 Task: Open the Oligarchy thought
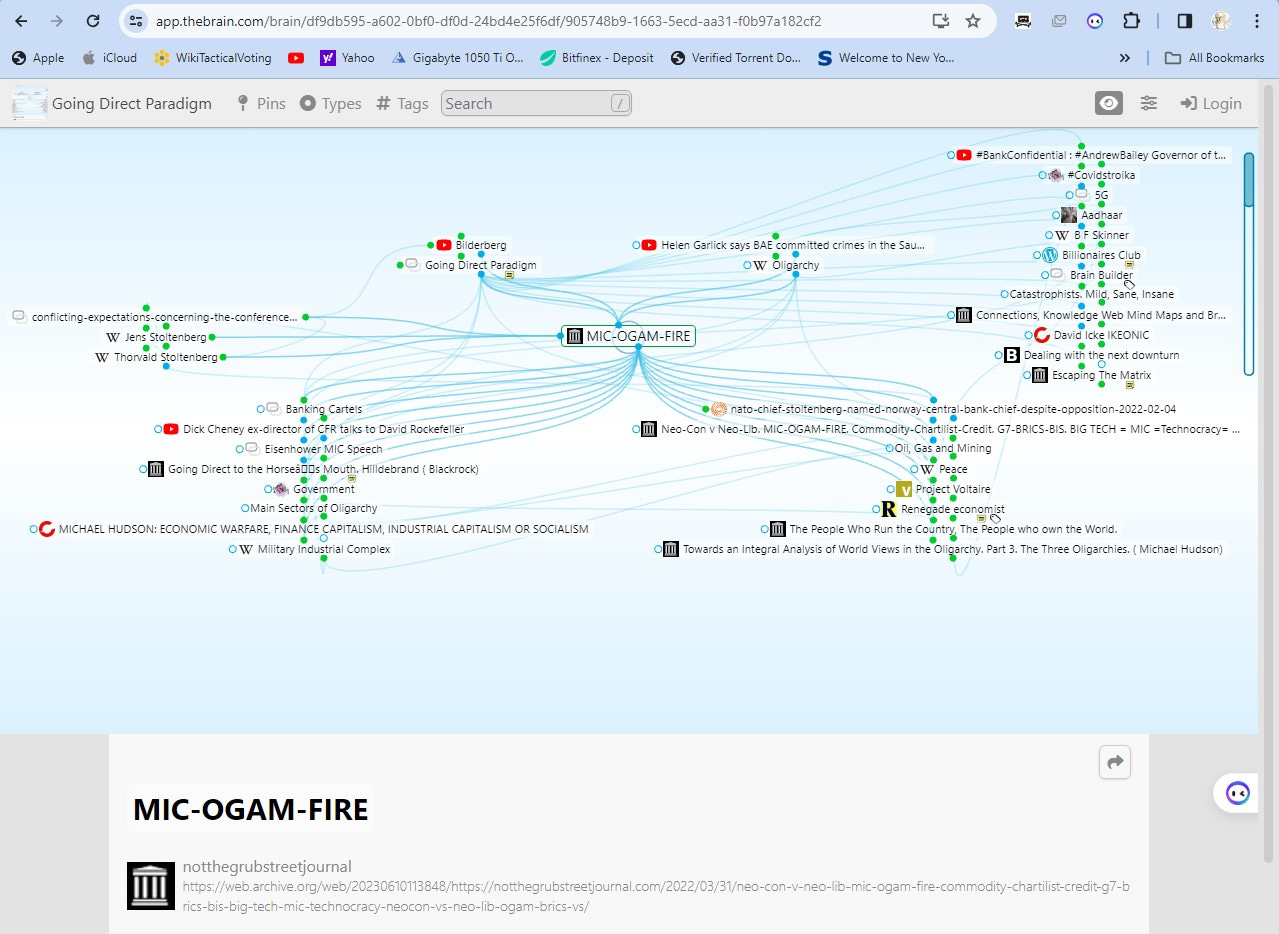coord(795,265)
